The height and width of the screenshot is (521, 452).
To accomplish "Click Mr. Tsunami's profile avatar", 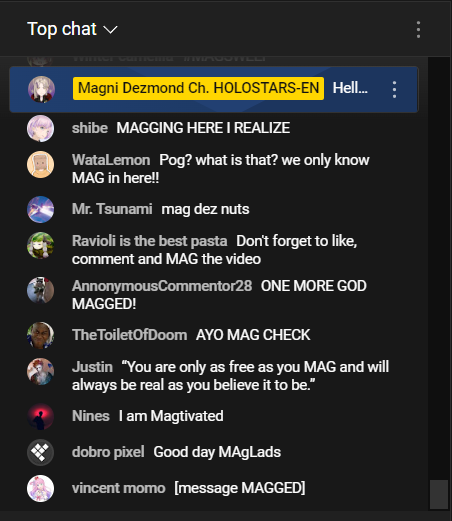I will pos(40,209).
